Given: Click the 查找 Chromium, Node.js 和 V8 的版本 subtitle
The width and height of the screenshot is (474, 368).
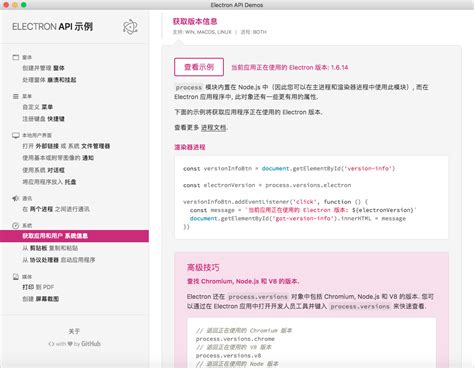Looking at the screenshot, I should coord(243,281).
